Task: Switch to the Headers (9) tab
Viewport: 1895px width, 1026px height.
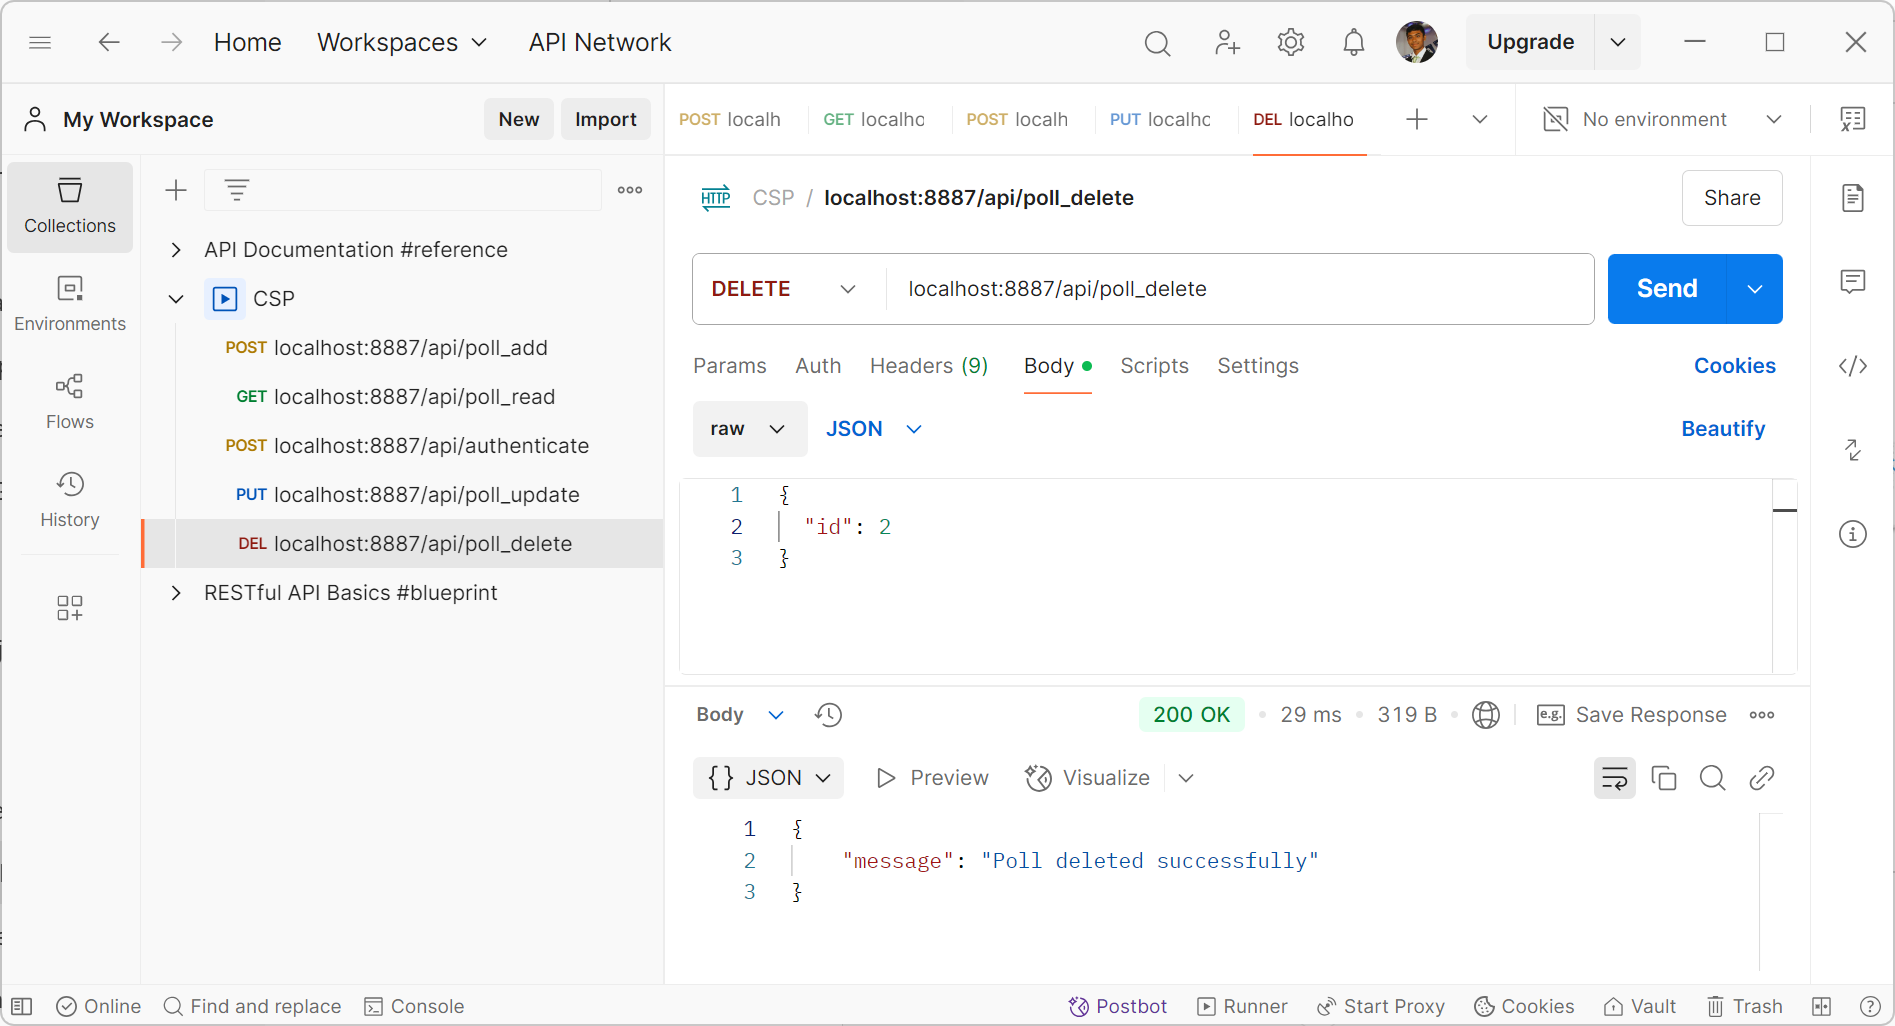Action: tap(928, 366)
